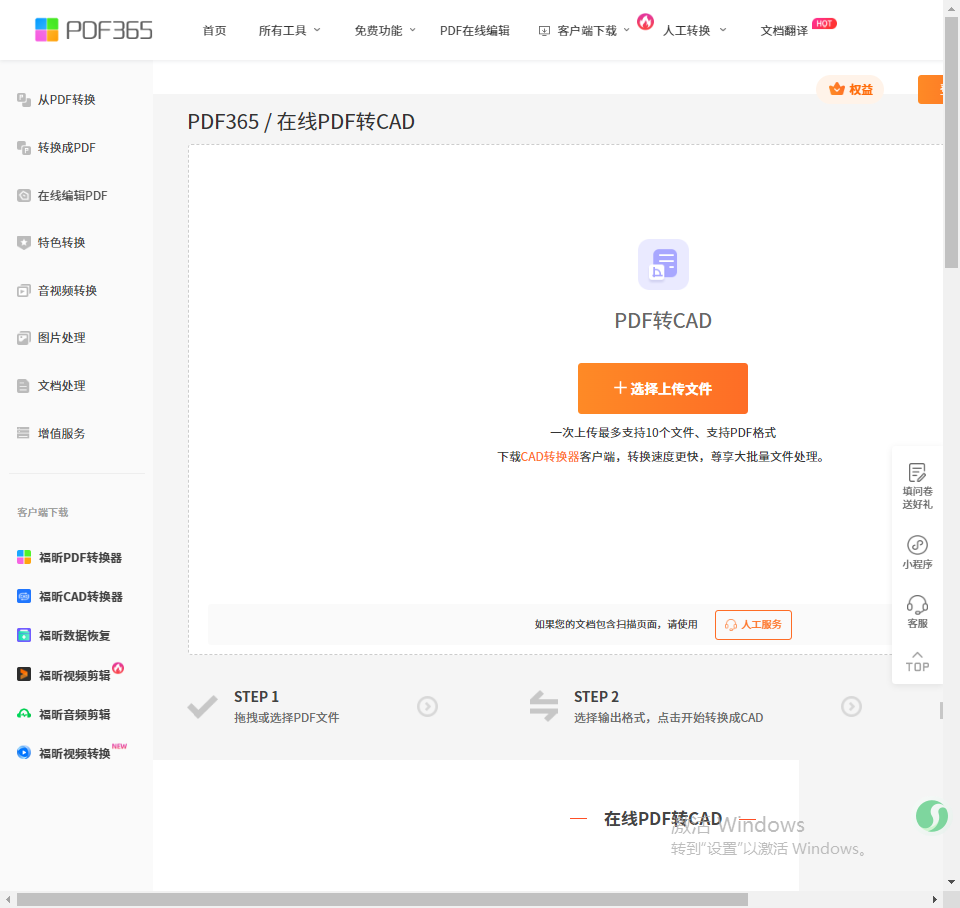Open the 福昕数据恢复 download link

(x=75, y=636)
